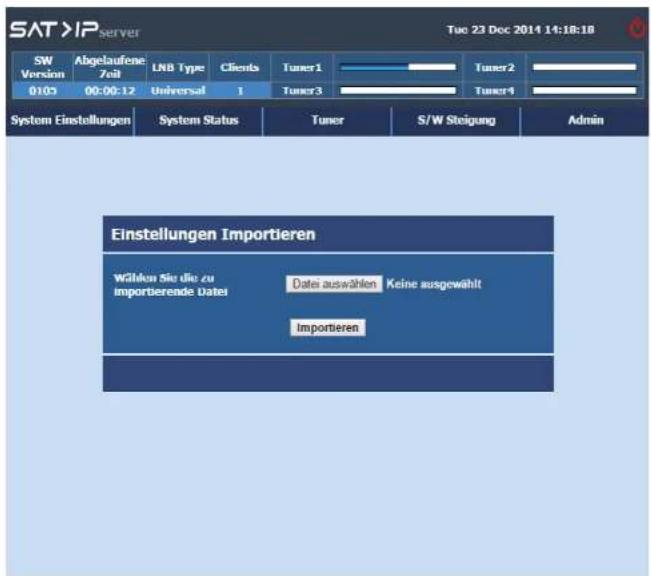
Task: Click the Clients header cell
Action: pyautogui.click(x=240, y=67)
